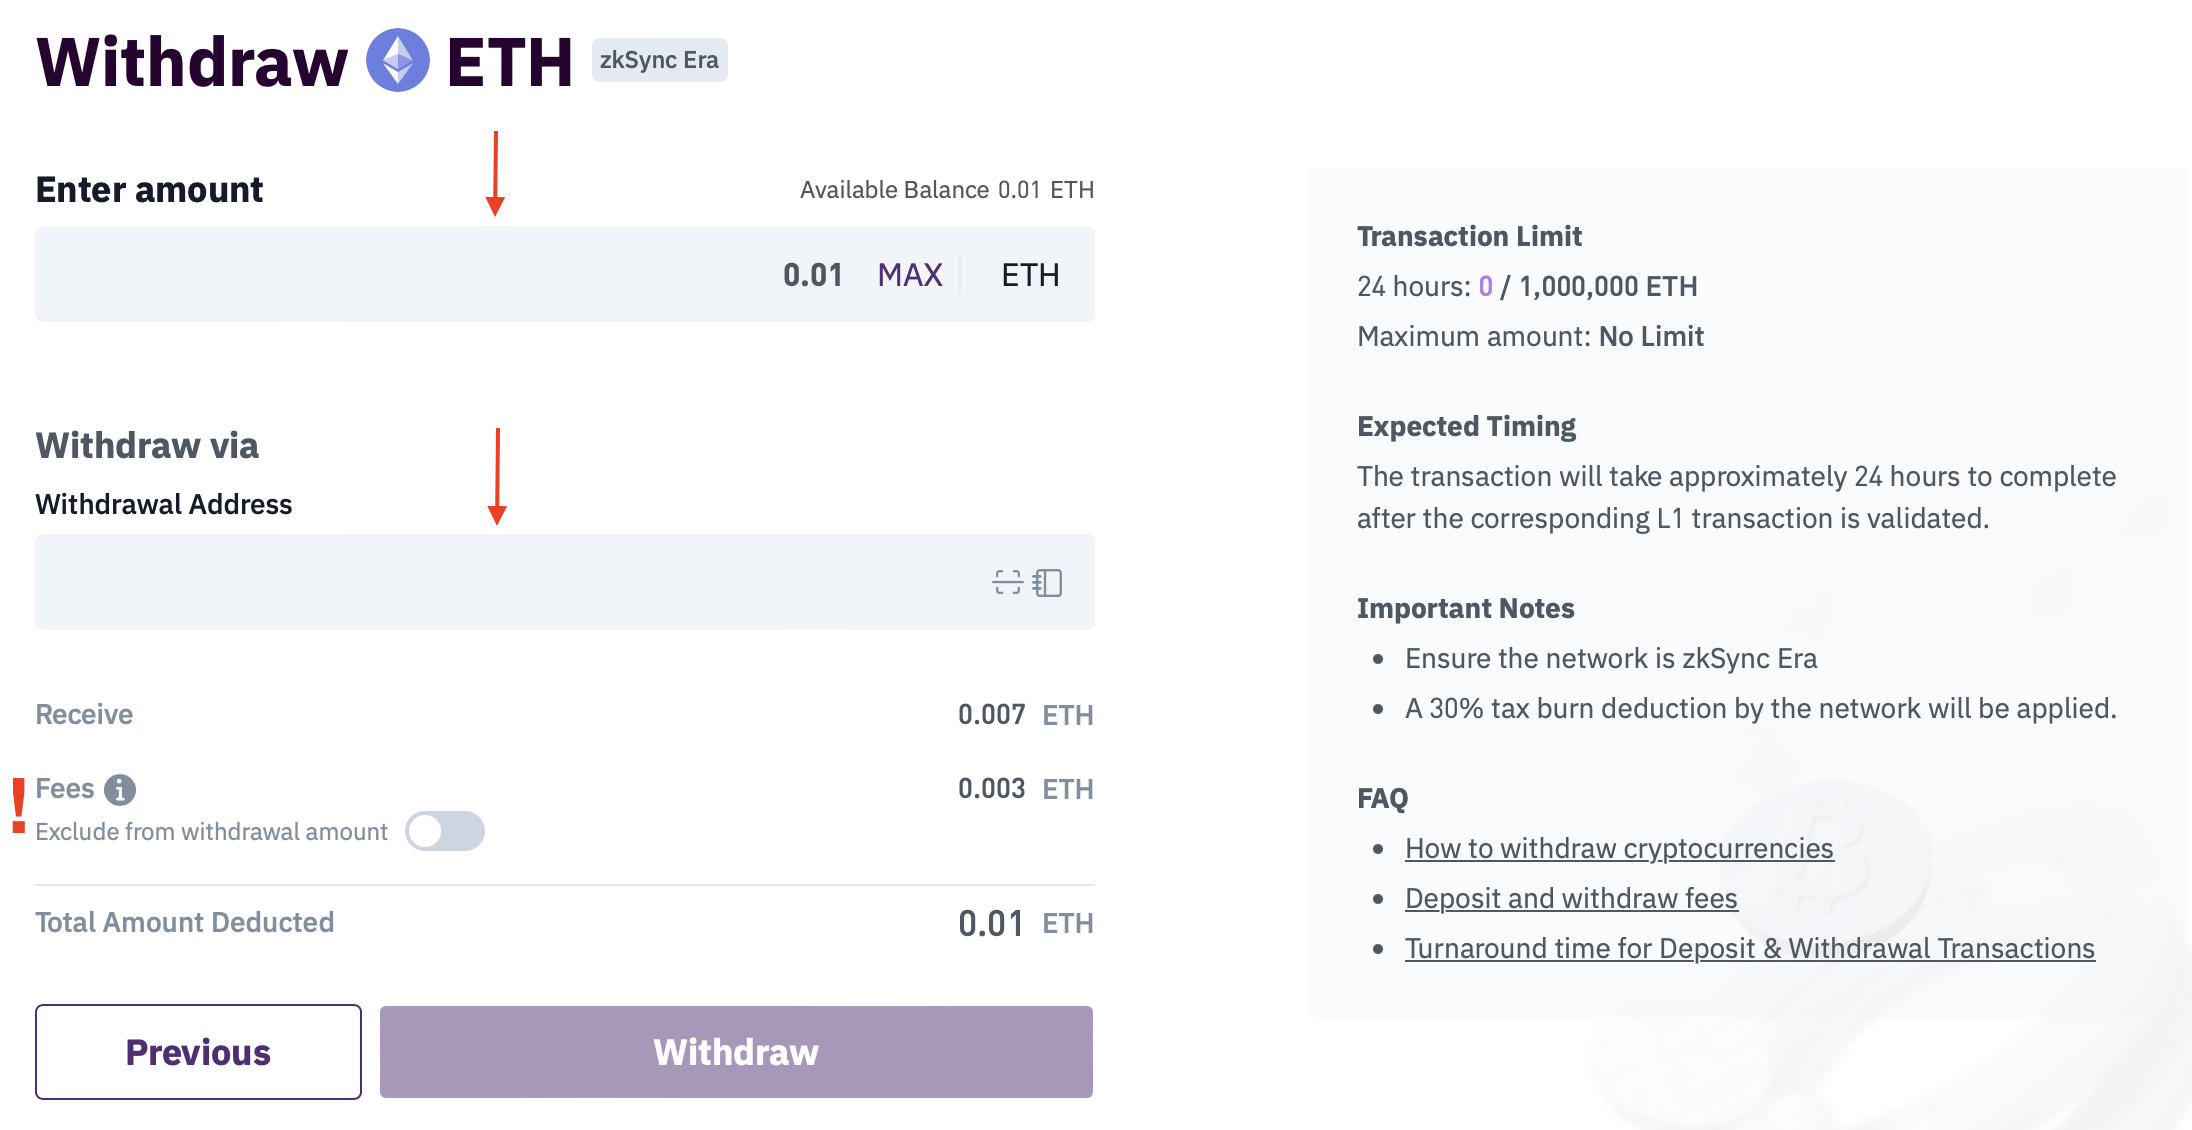Click the Fees info icon

(x=120, y=789)
